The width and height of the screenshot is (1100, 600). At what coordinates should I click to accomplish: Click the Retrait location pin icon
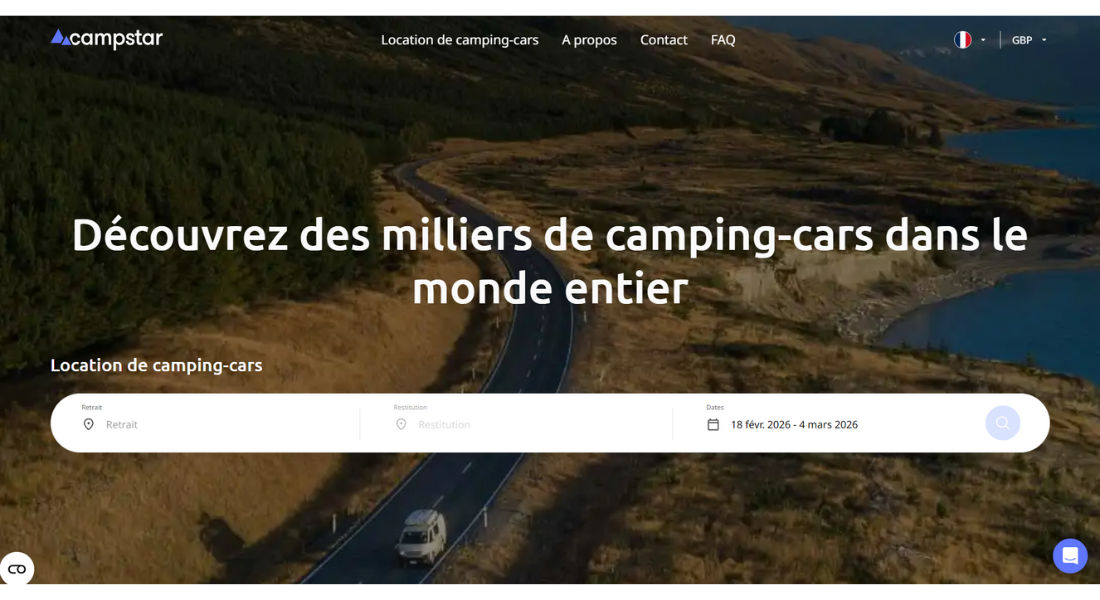coord(88,425)
